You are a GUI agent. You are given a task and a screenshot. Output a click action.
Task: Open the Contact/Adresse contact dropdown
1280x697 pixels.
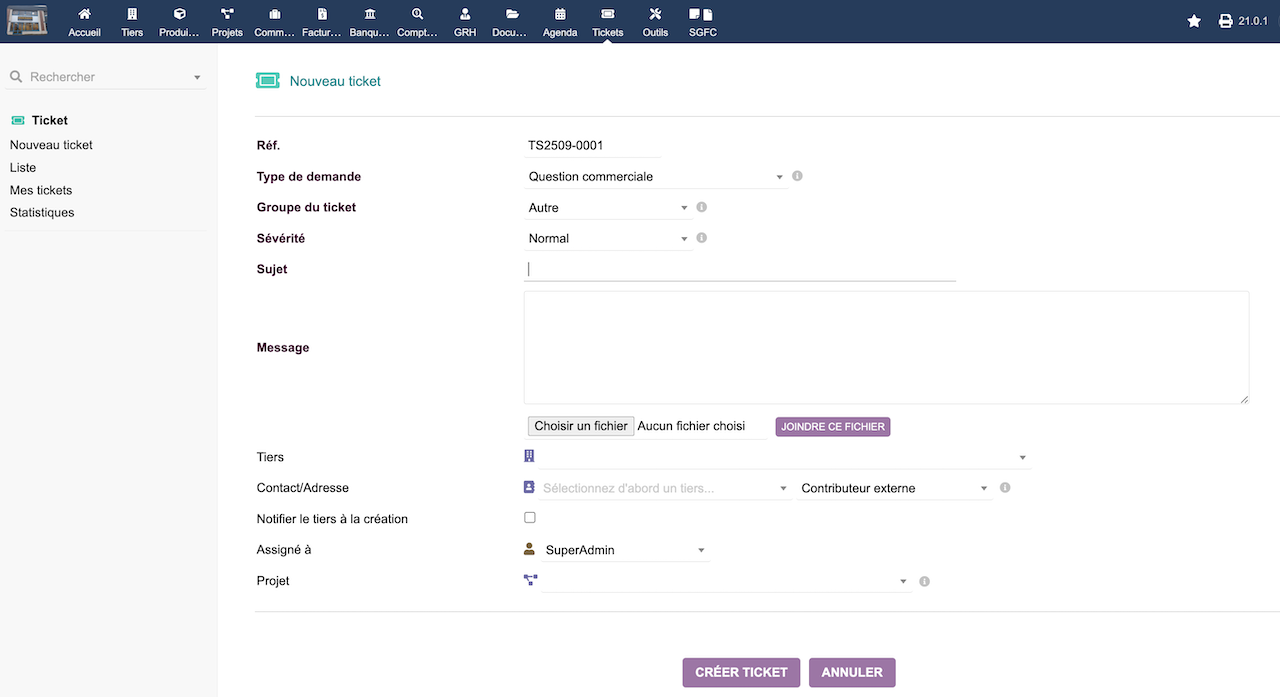665,488
